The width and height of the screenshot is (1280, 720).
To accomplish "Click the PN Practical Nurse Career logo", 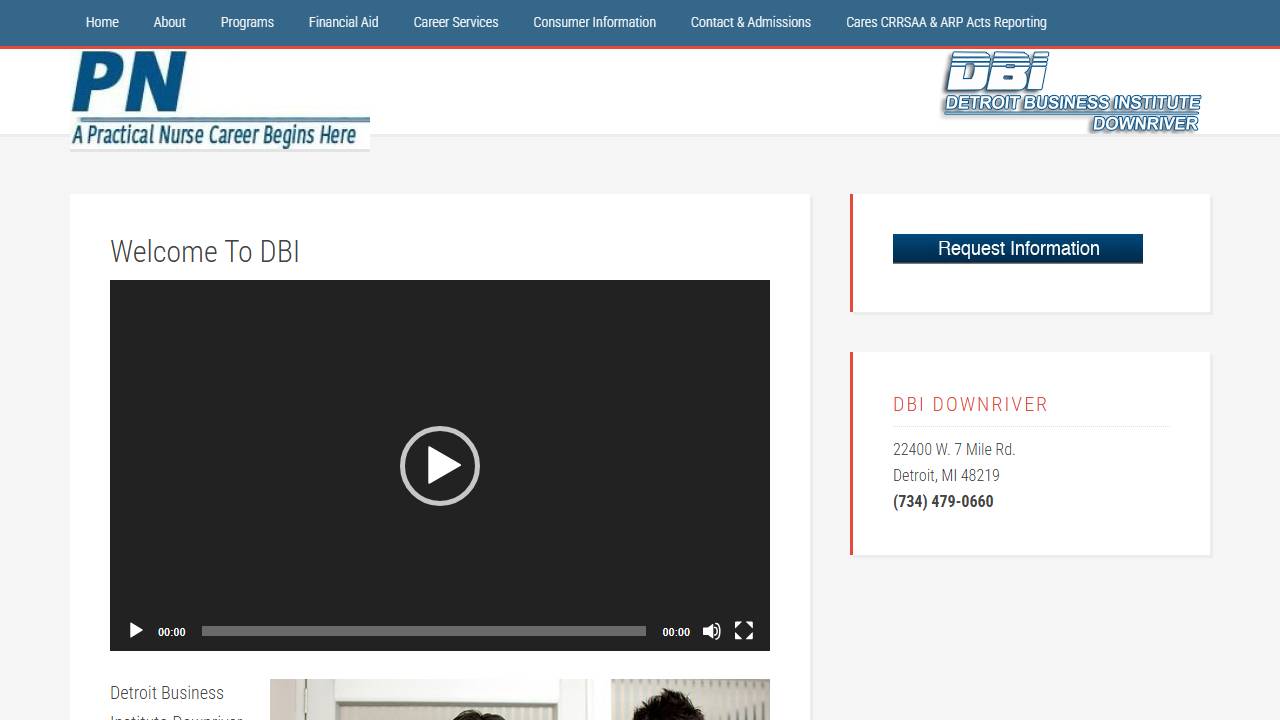I will [220, 100].
